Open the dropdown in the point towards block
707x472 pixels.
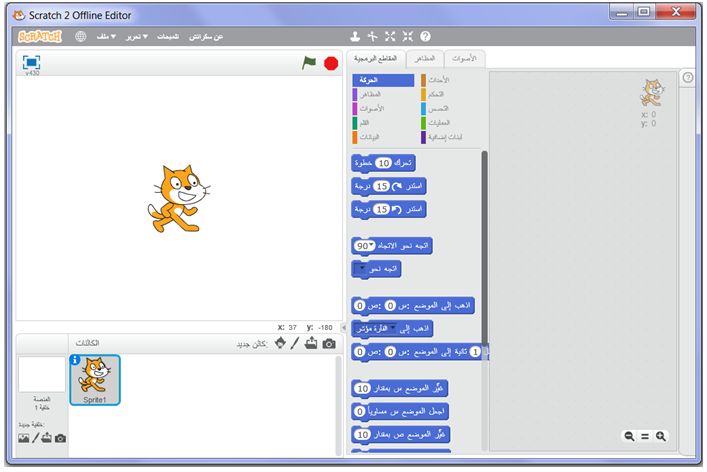pyautogui.click(x=361, y=269)
